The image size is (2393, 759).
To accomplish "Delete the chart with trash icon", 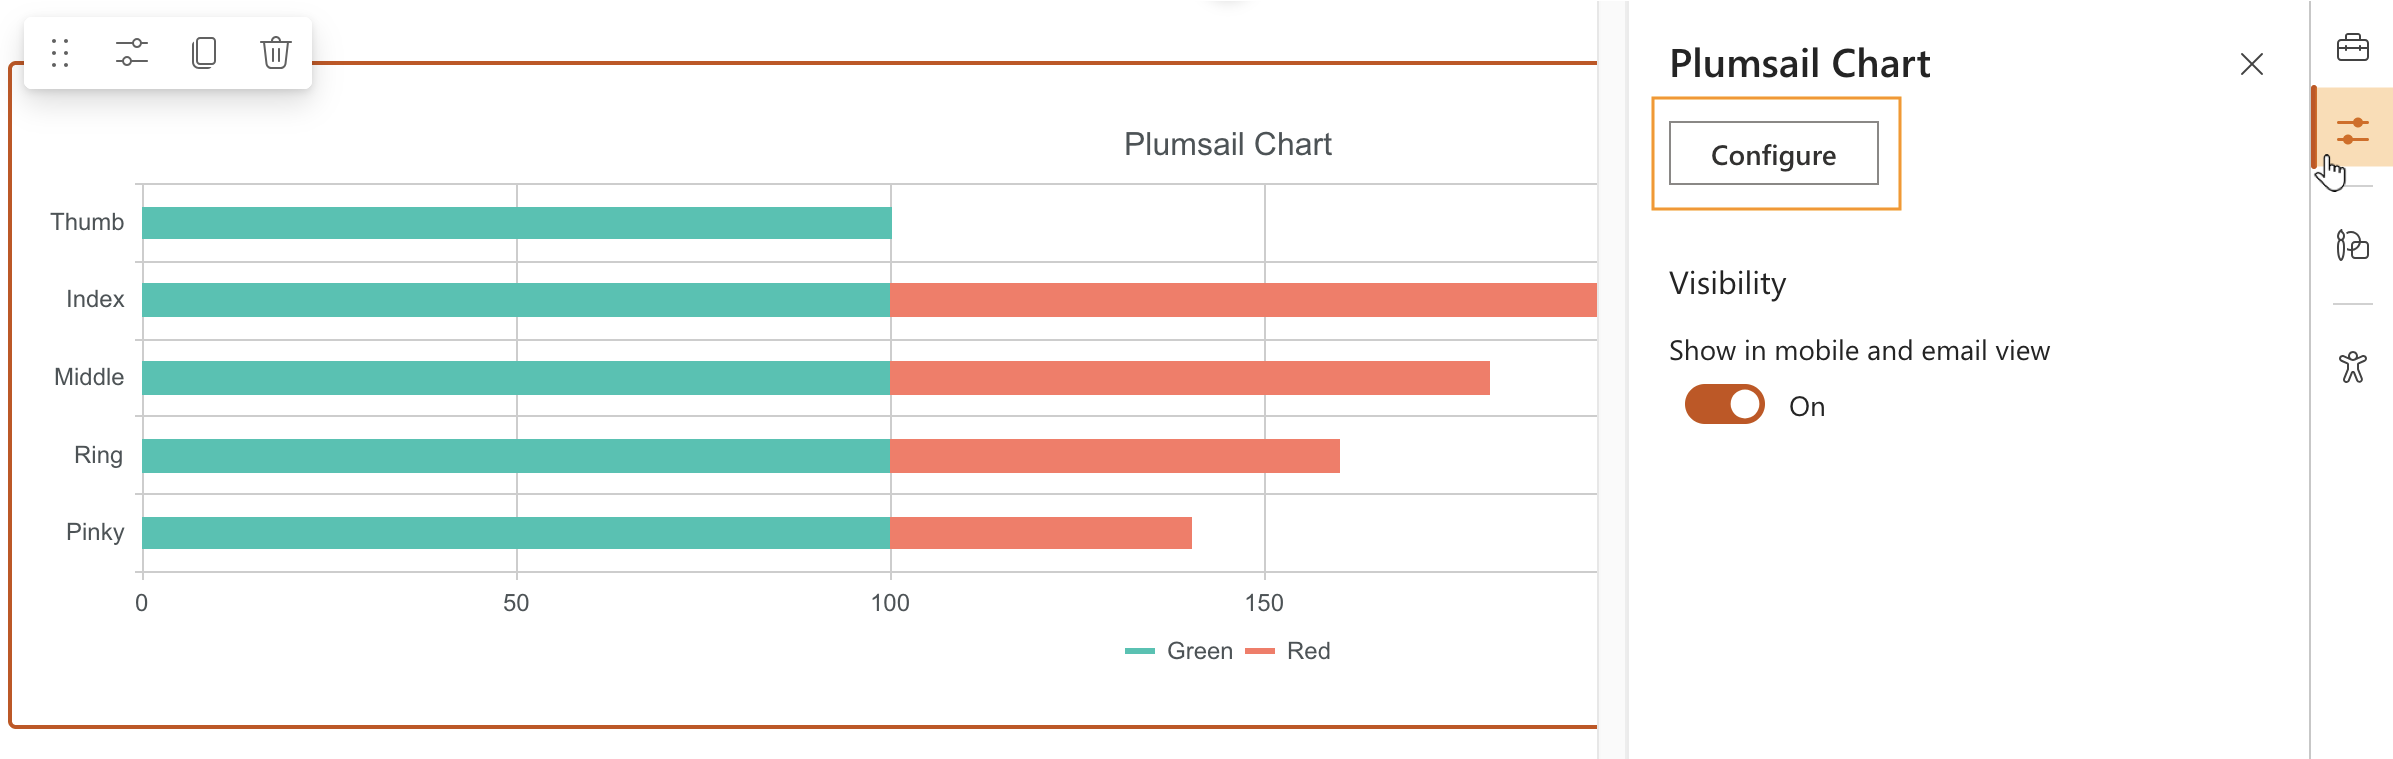I will [276, 53].
